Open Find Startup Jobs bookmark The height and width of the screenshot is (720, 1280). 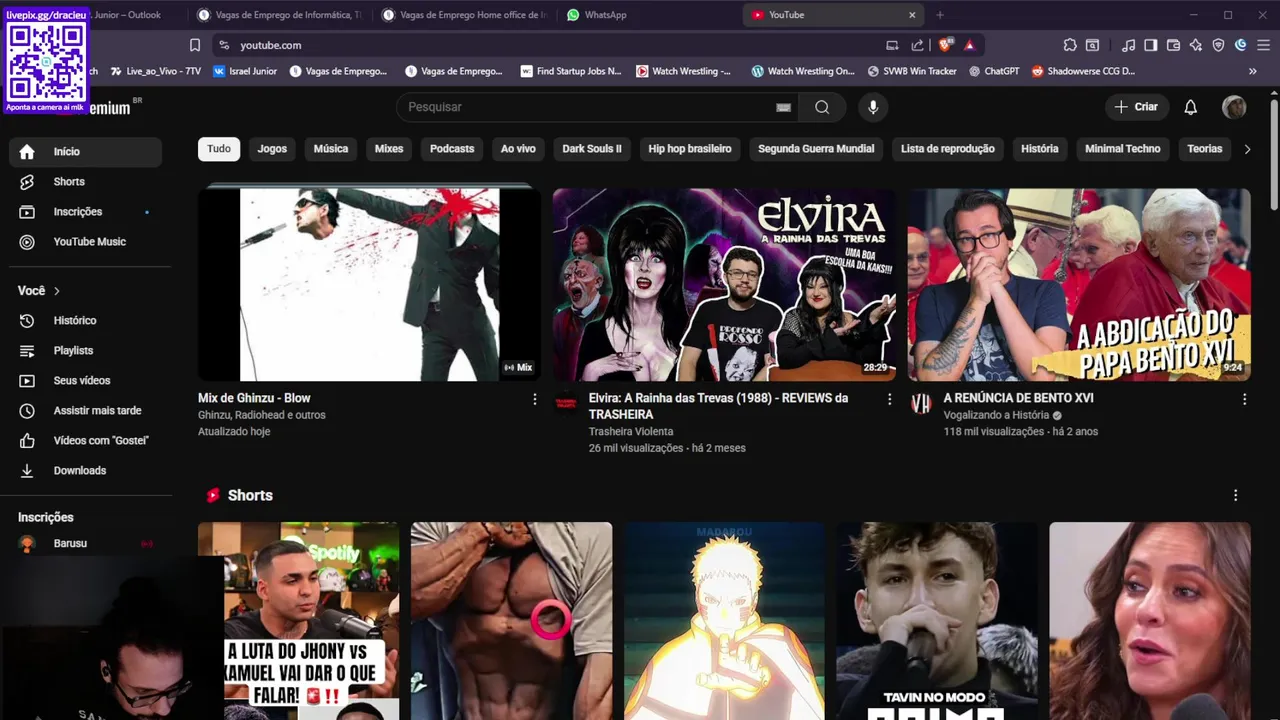[x=571, y=71]
